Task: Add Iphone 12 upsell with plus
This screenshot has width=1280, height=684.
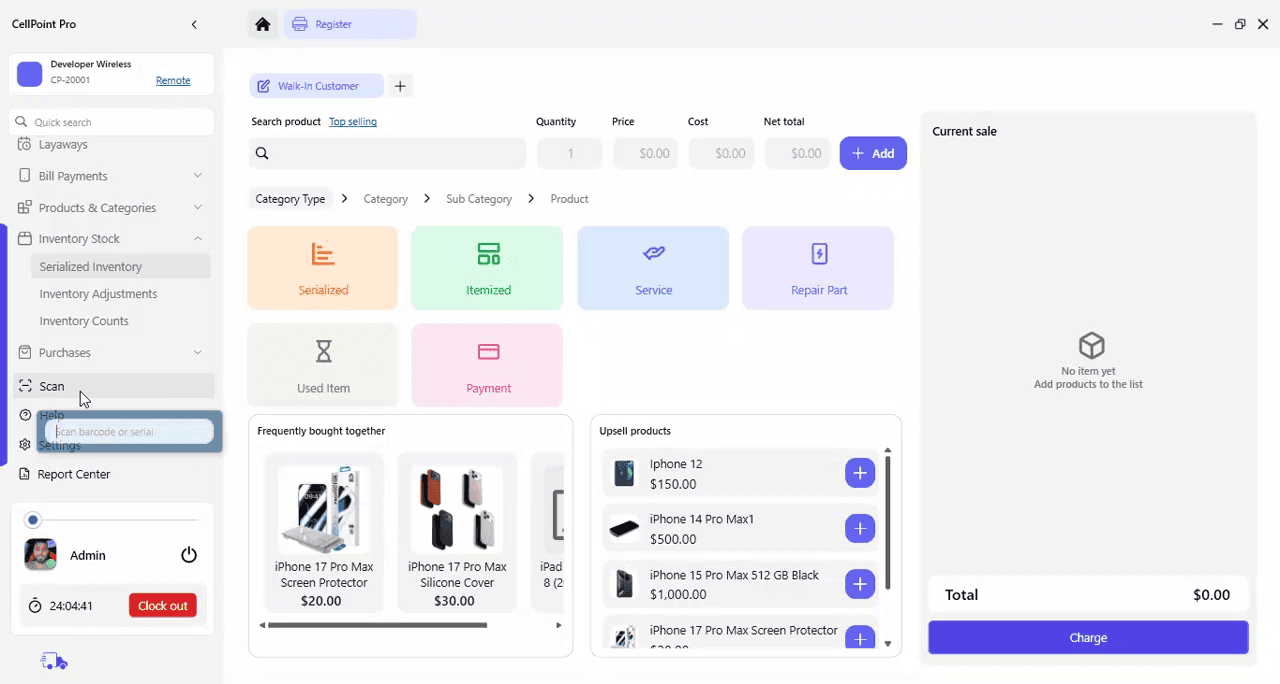Action: (x=860, y=473)
